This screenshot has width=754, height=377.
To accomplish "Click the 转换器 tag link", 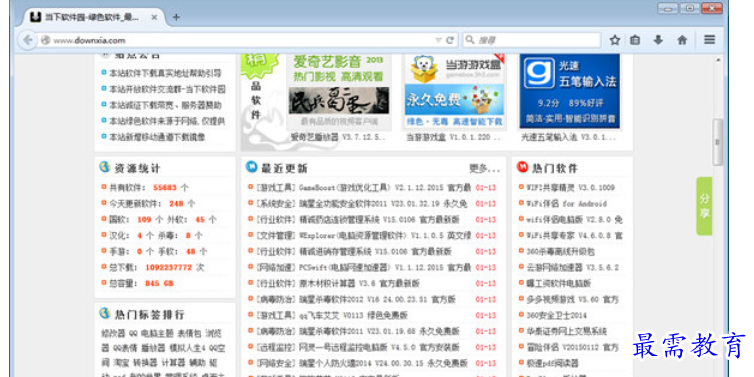I will [x=145, y=362].
